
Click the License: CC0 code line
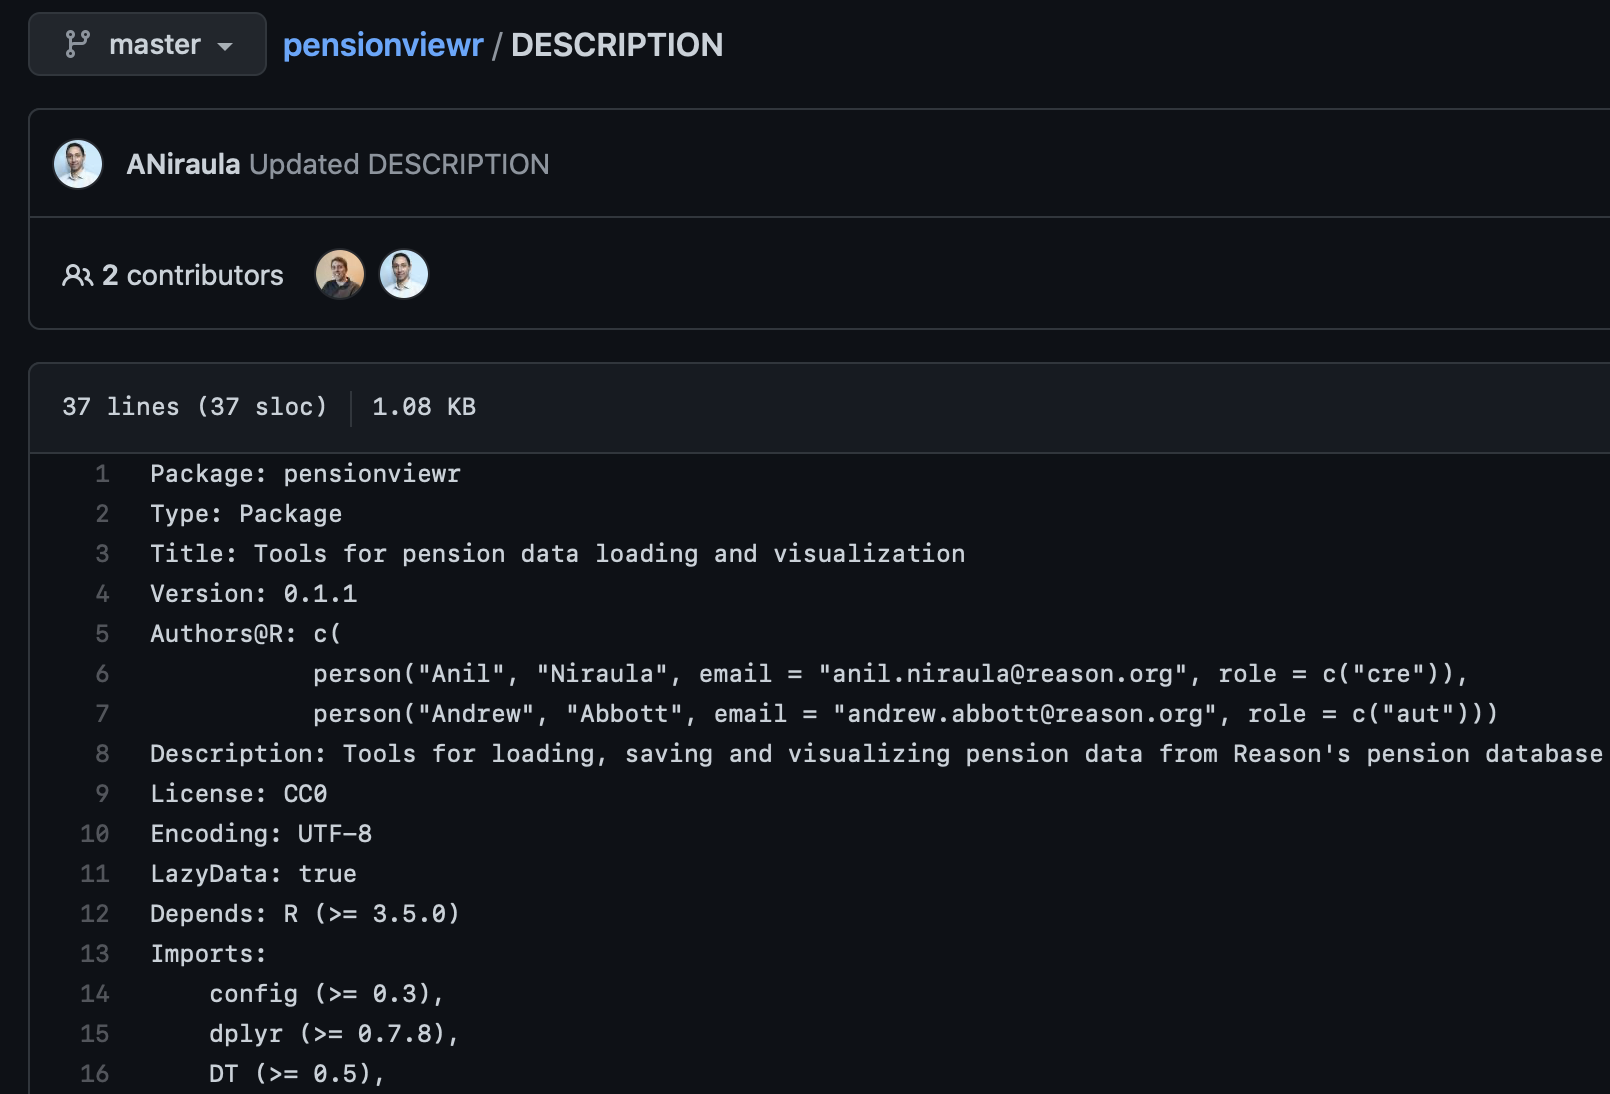pos(239,794)
